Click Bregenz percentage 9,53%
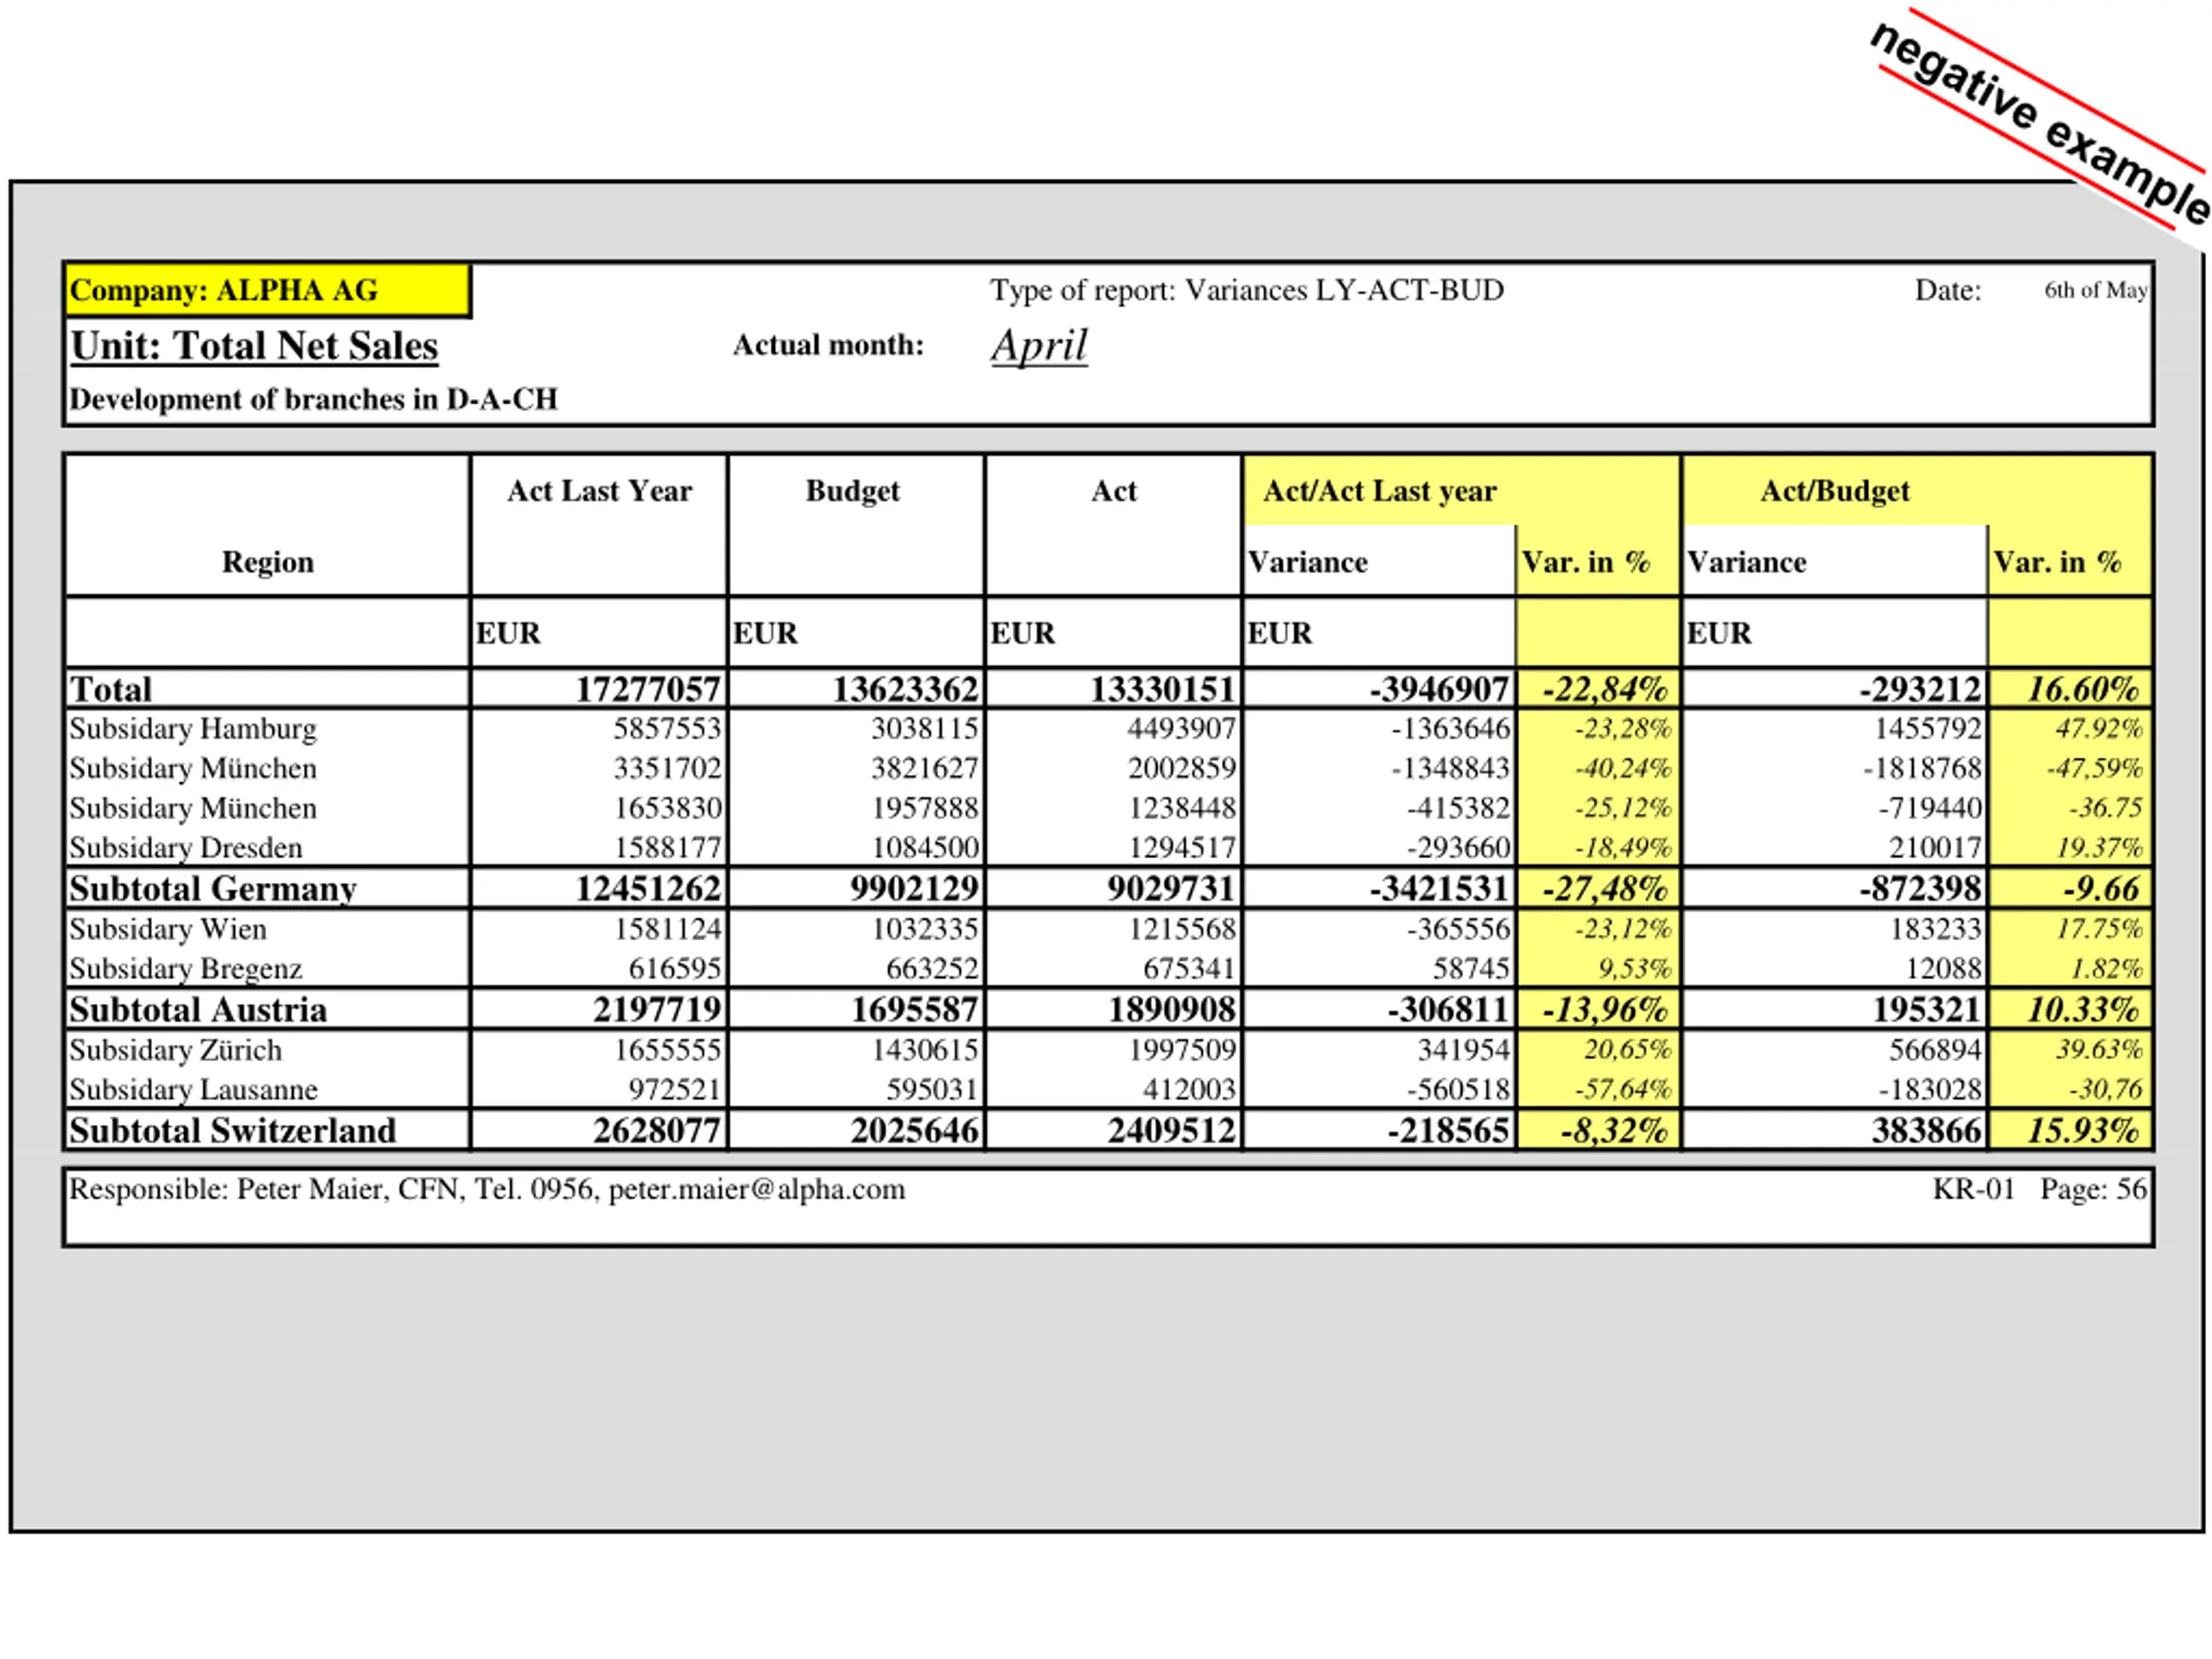The image size is (2212, 1659). [x=1635, y=969]
